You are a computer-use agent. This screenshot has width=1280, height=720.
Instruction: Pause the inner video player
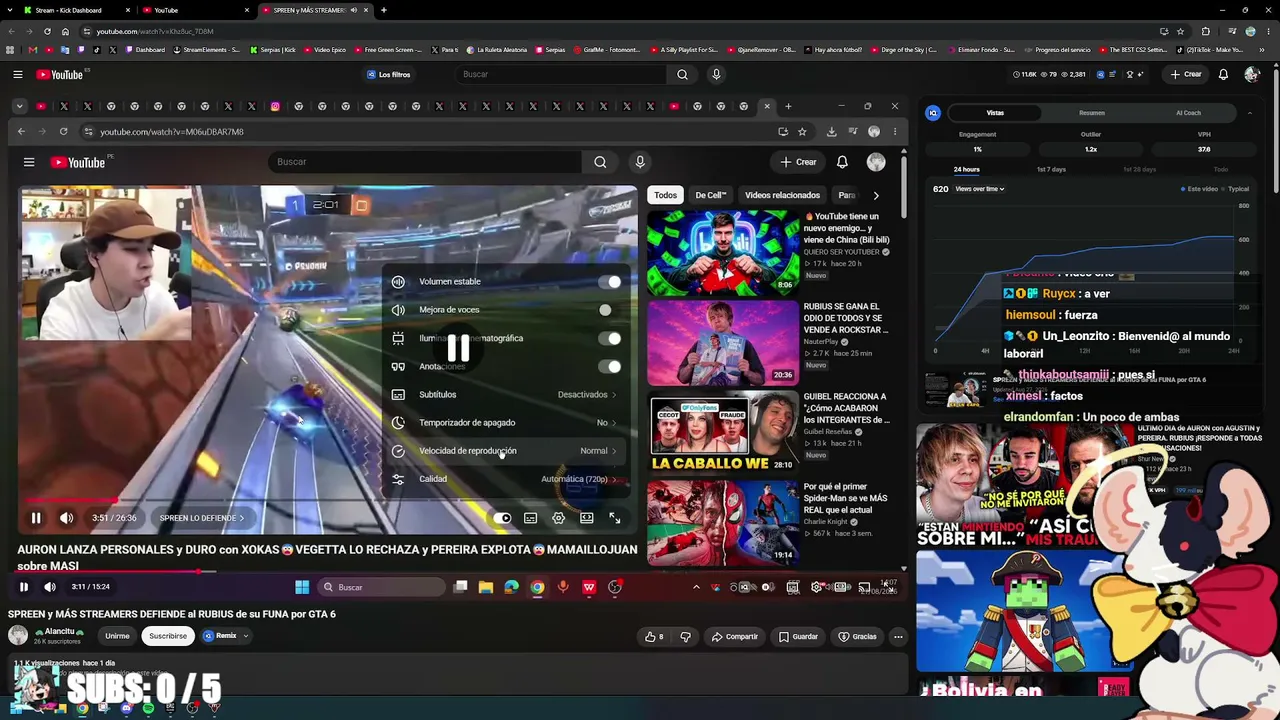tap(36, 518)
